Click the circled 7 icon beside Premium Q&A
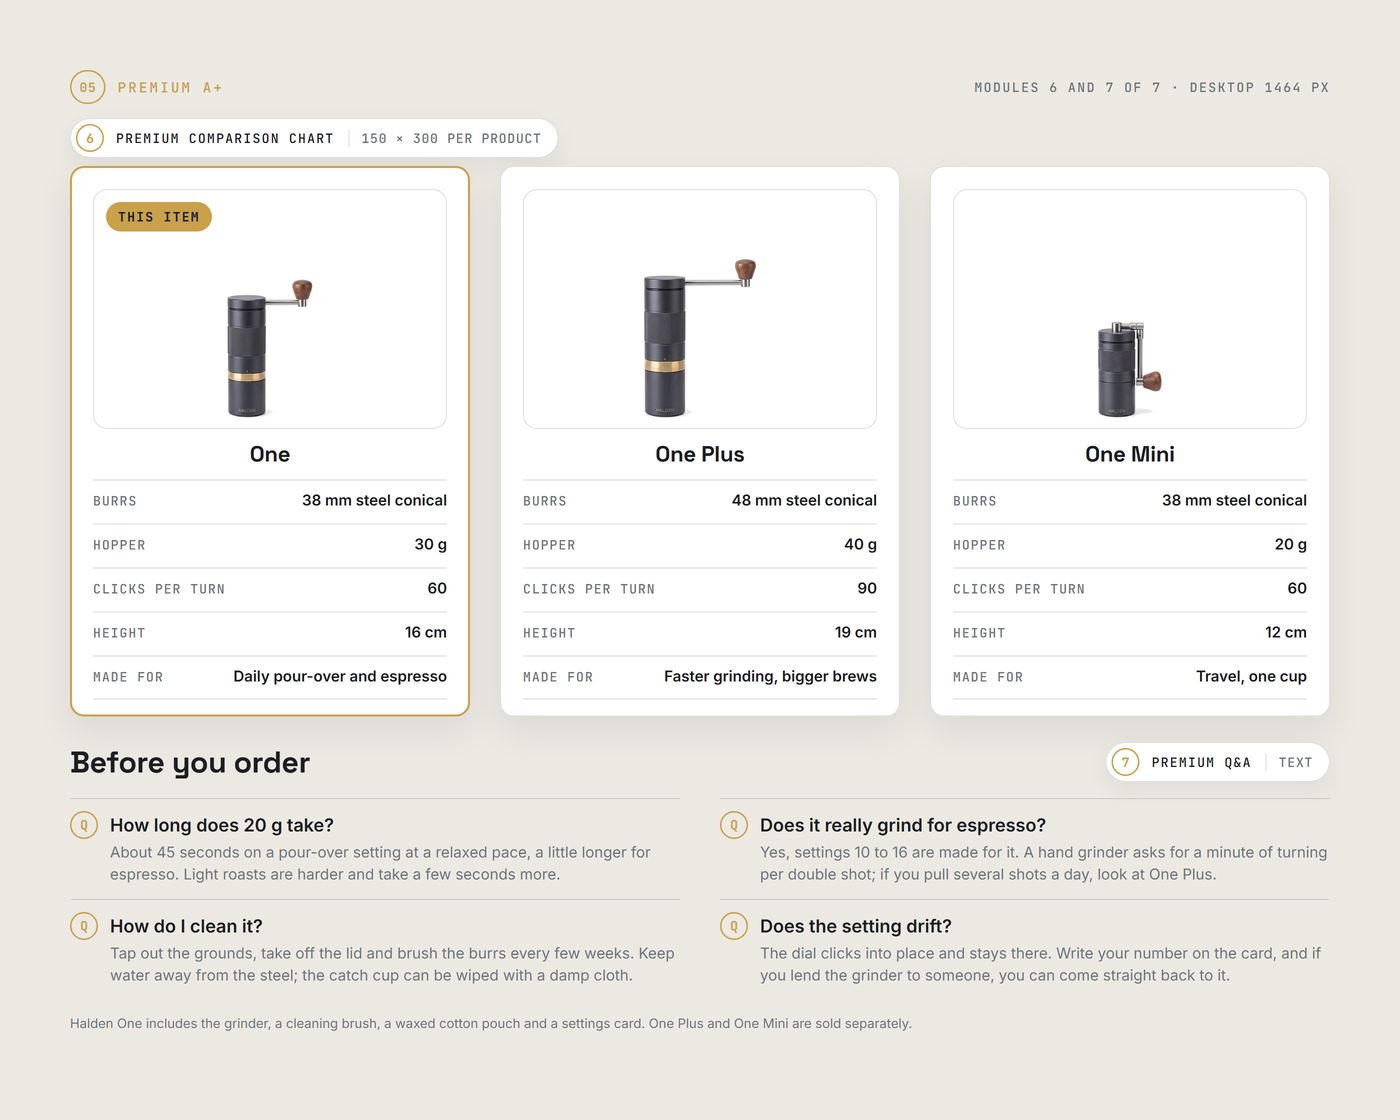Image resolution: width=1400 pixels, height=1120 pixels. tap(1125, 762)
